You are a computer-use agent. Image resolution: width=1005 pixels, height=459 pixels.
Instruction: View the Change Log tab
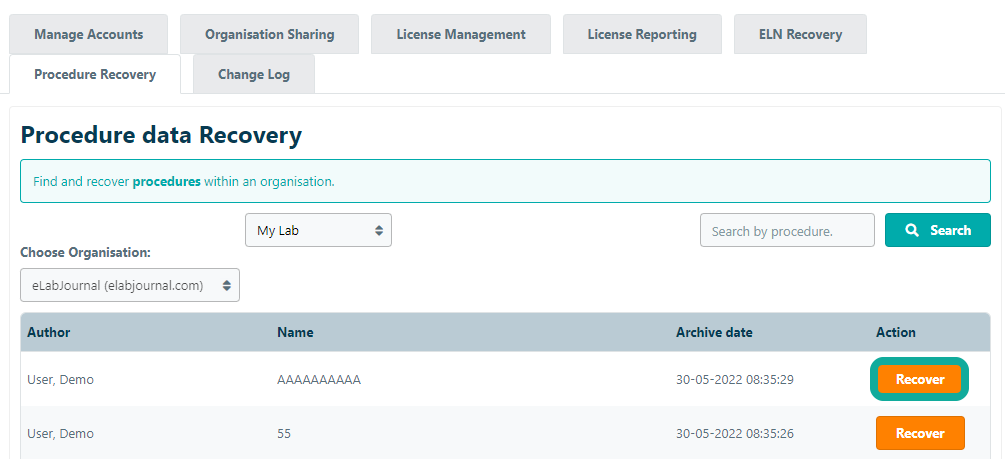point(254,74)
